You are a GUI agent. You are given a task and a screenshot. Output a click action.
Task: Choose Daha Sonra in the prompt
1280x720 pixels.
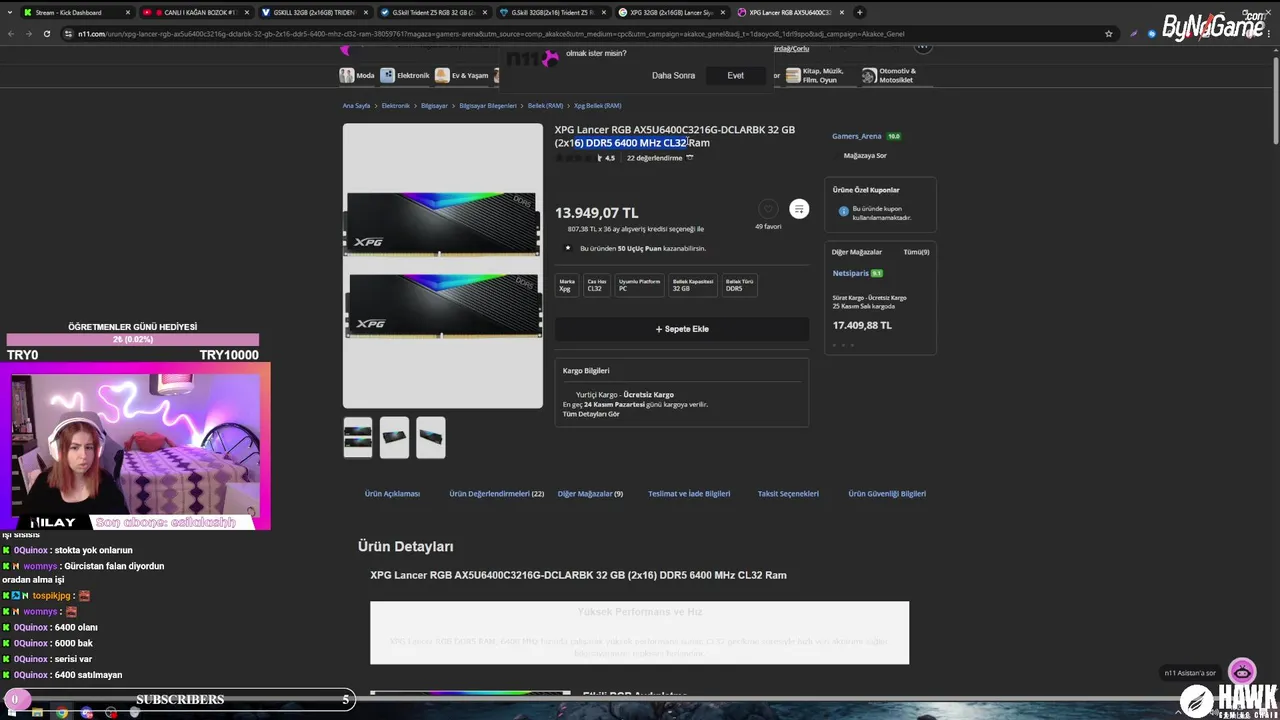click(673, 75)
